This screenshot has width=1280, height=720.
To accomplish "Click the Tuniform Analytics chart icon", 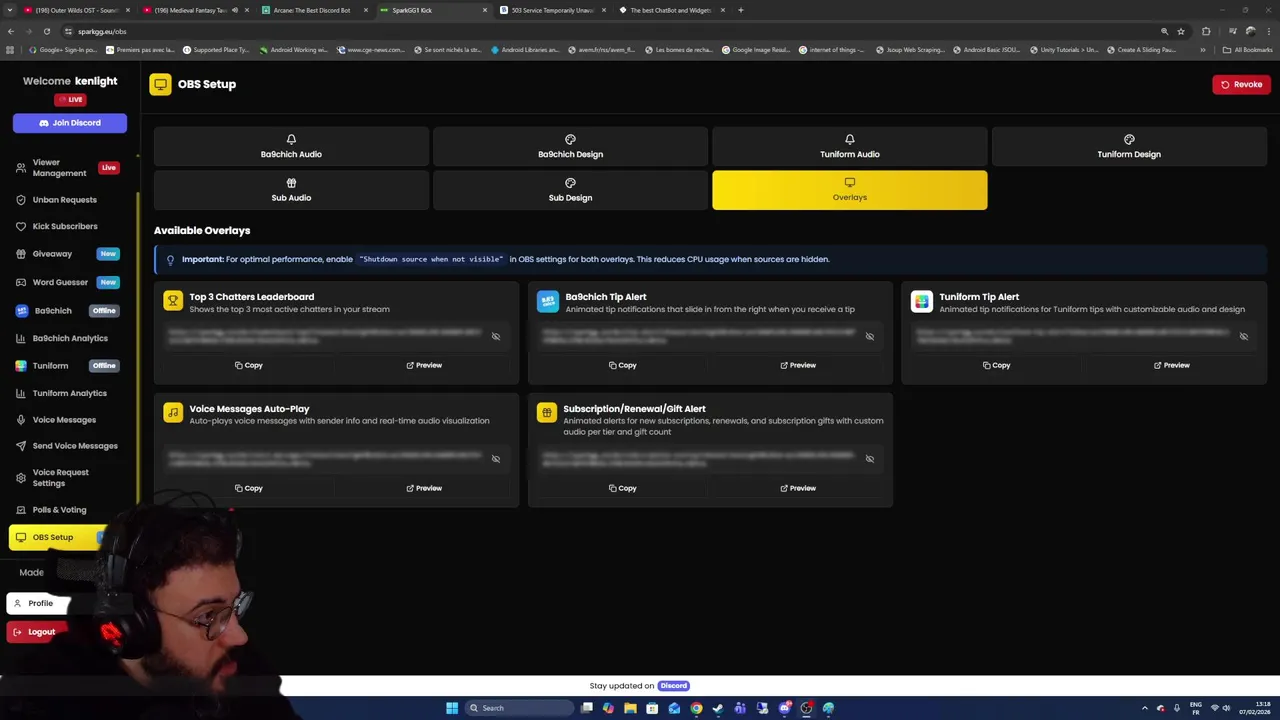I will pyautogui.click(x=20, y=393).
